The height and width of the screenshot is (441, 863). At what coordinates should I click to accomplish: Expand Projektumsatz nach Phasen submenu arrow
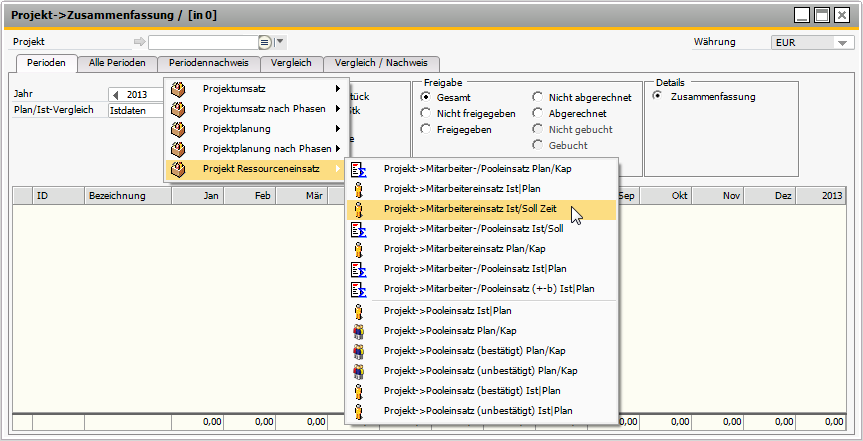[x=337, y=109]
